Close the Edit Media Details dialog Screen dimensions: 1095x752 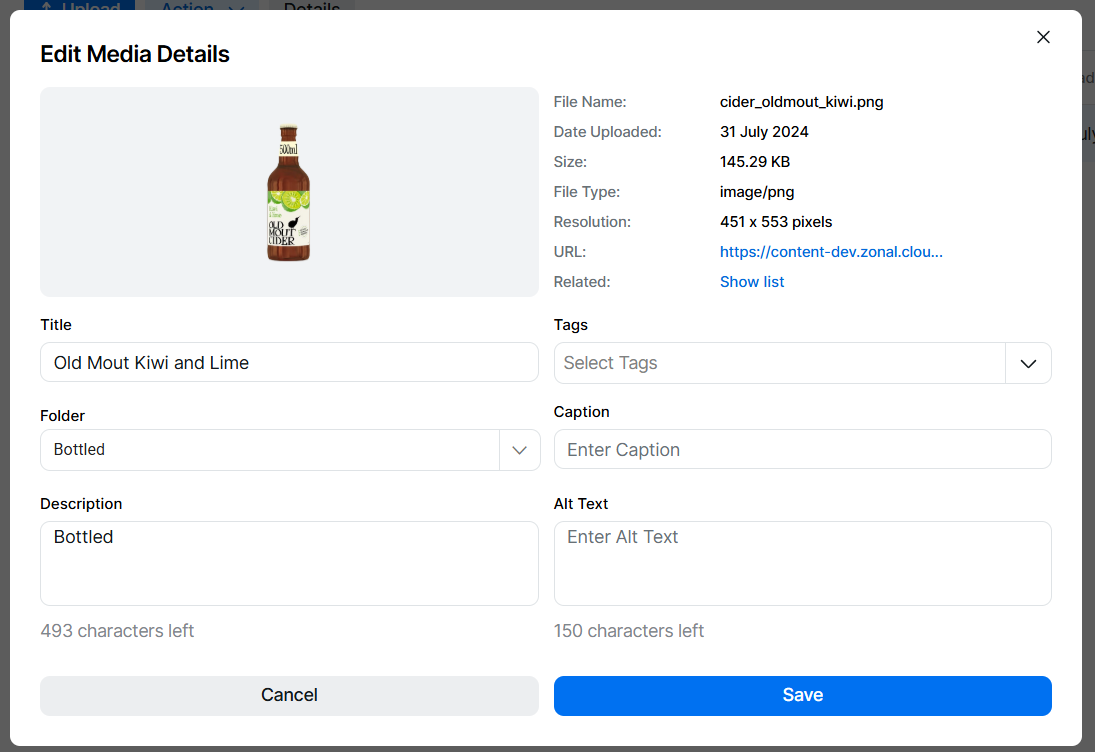(1043, 37)
